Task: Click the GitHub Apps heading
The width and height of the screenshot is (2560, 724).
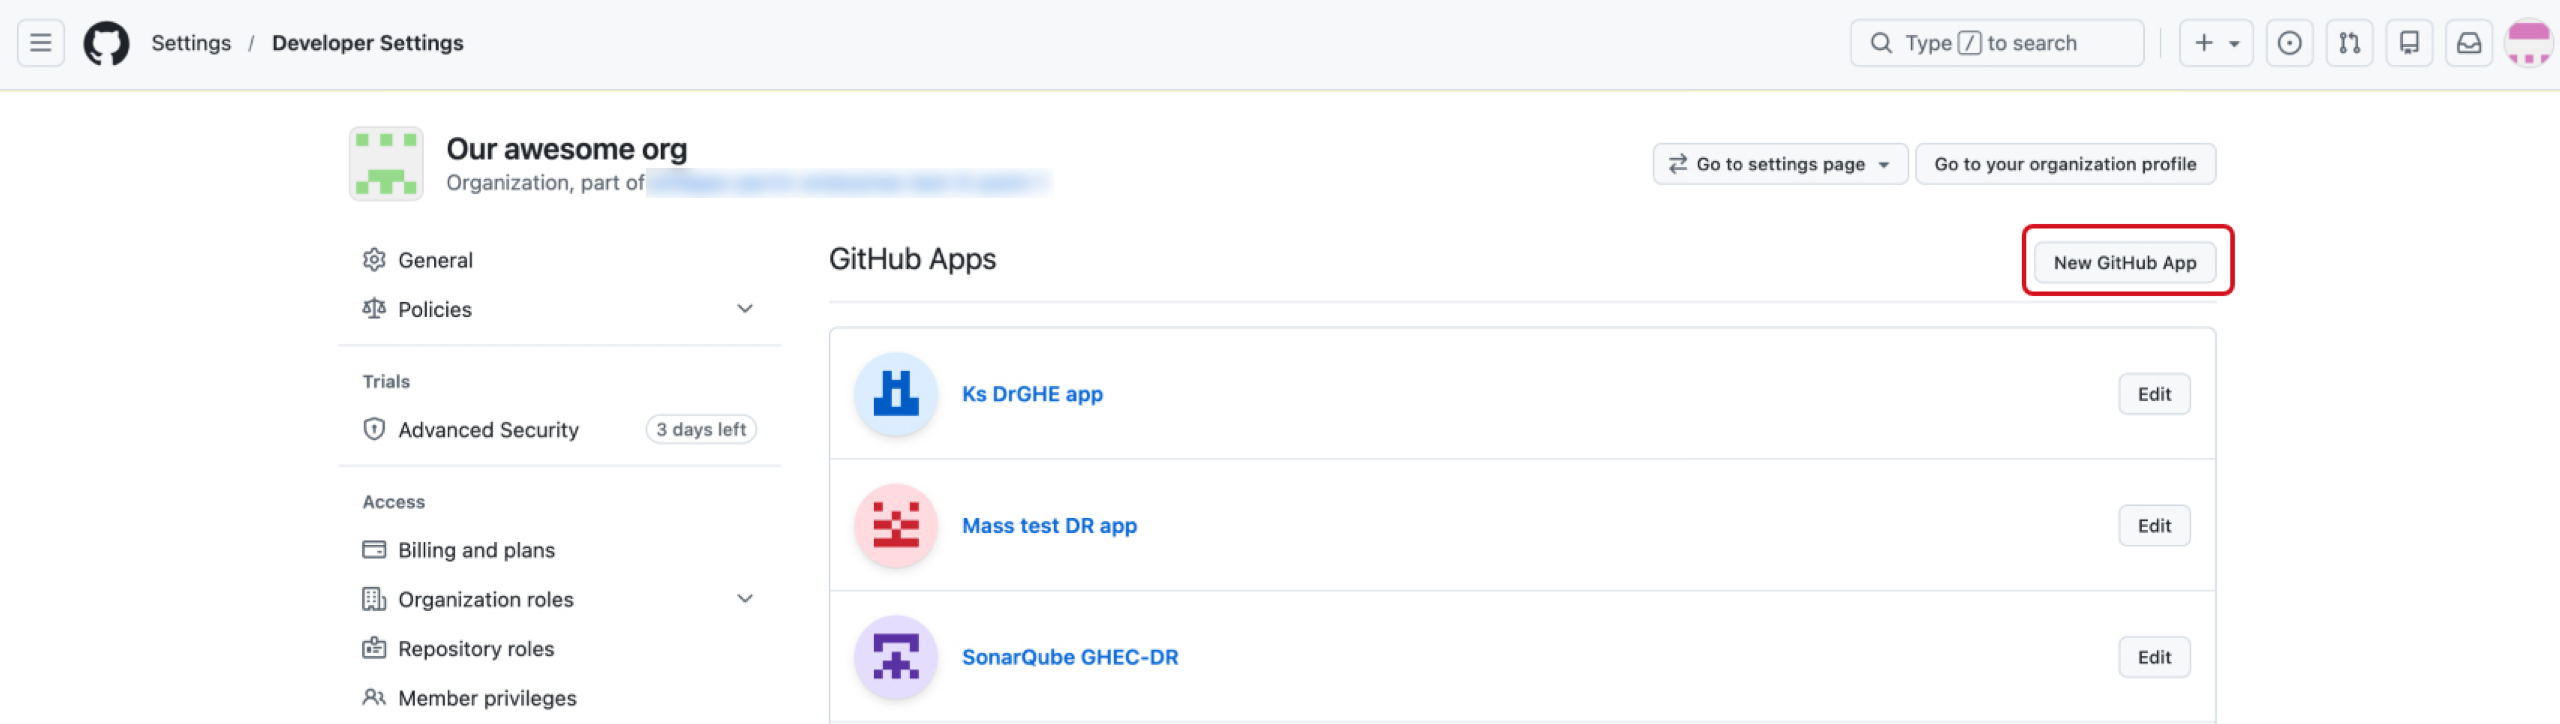Action: (912, 259)
